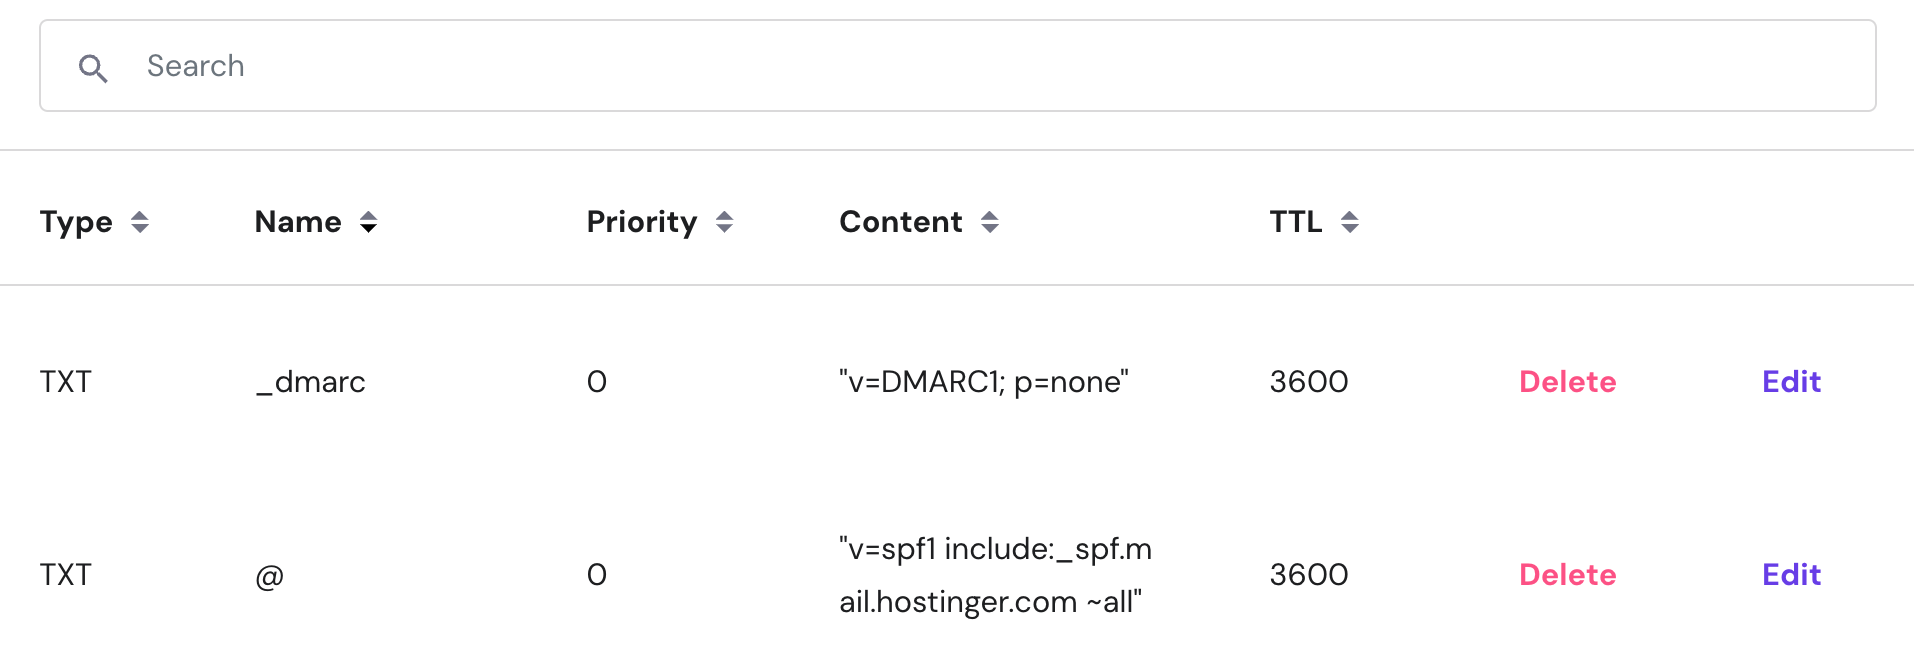
Task: Edit the _dmarc TXT record
Action: click(1791, 382)
